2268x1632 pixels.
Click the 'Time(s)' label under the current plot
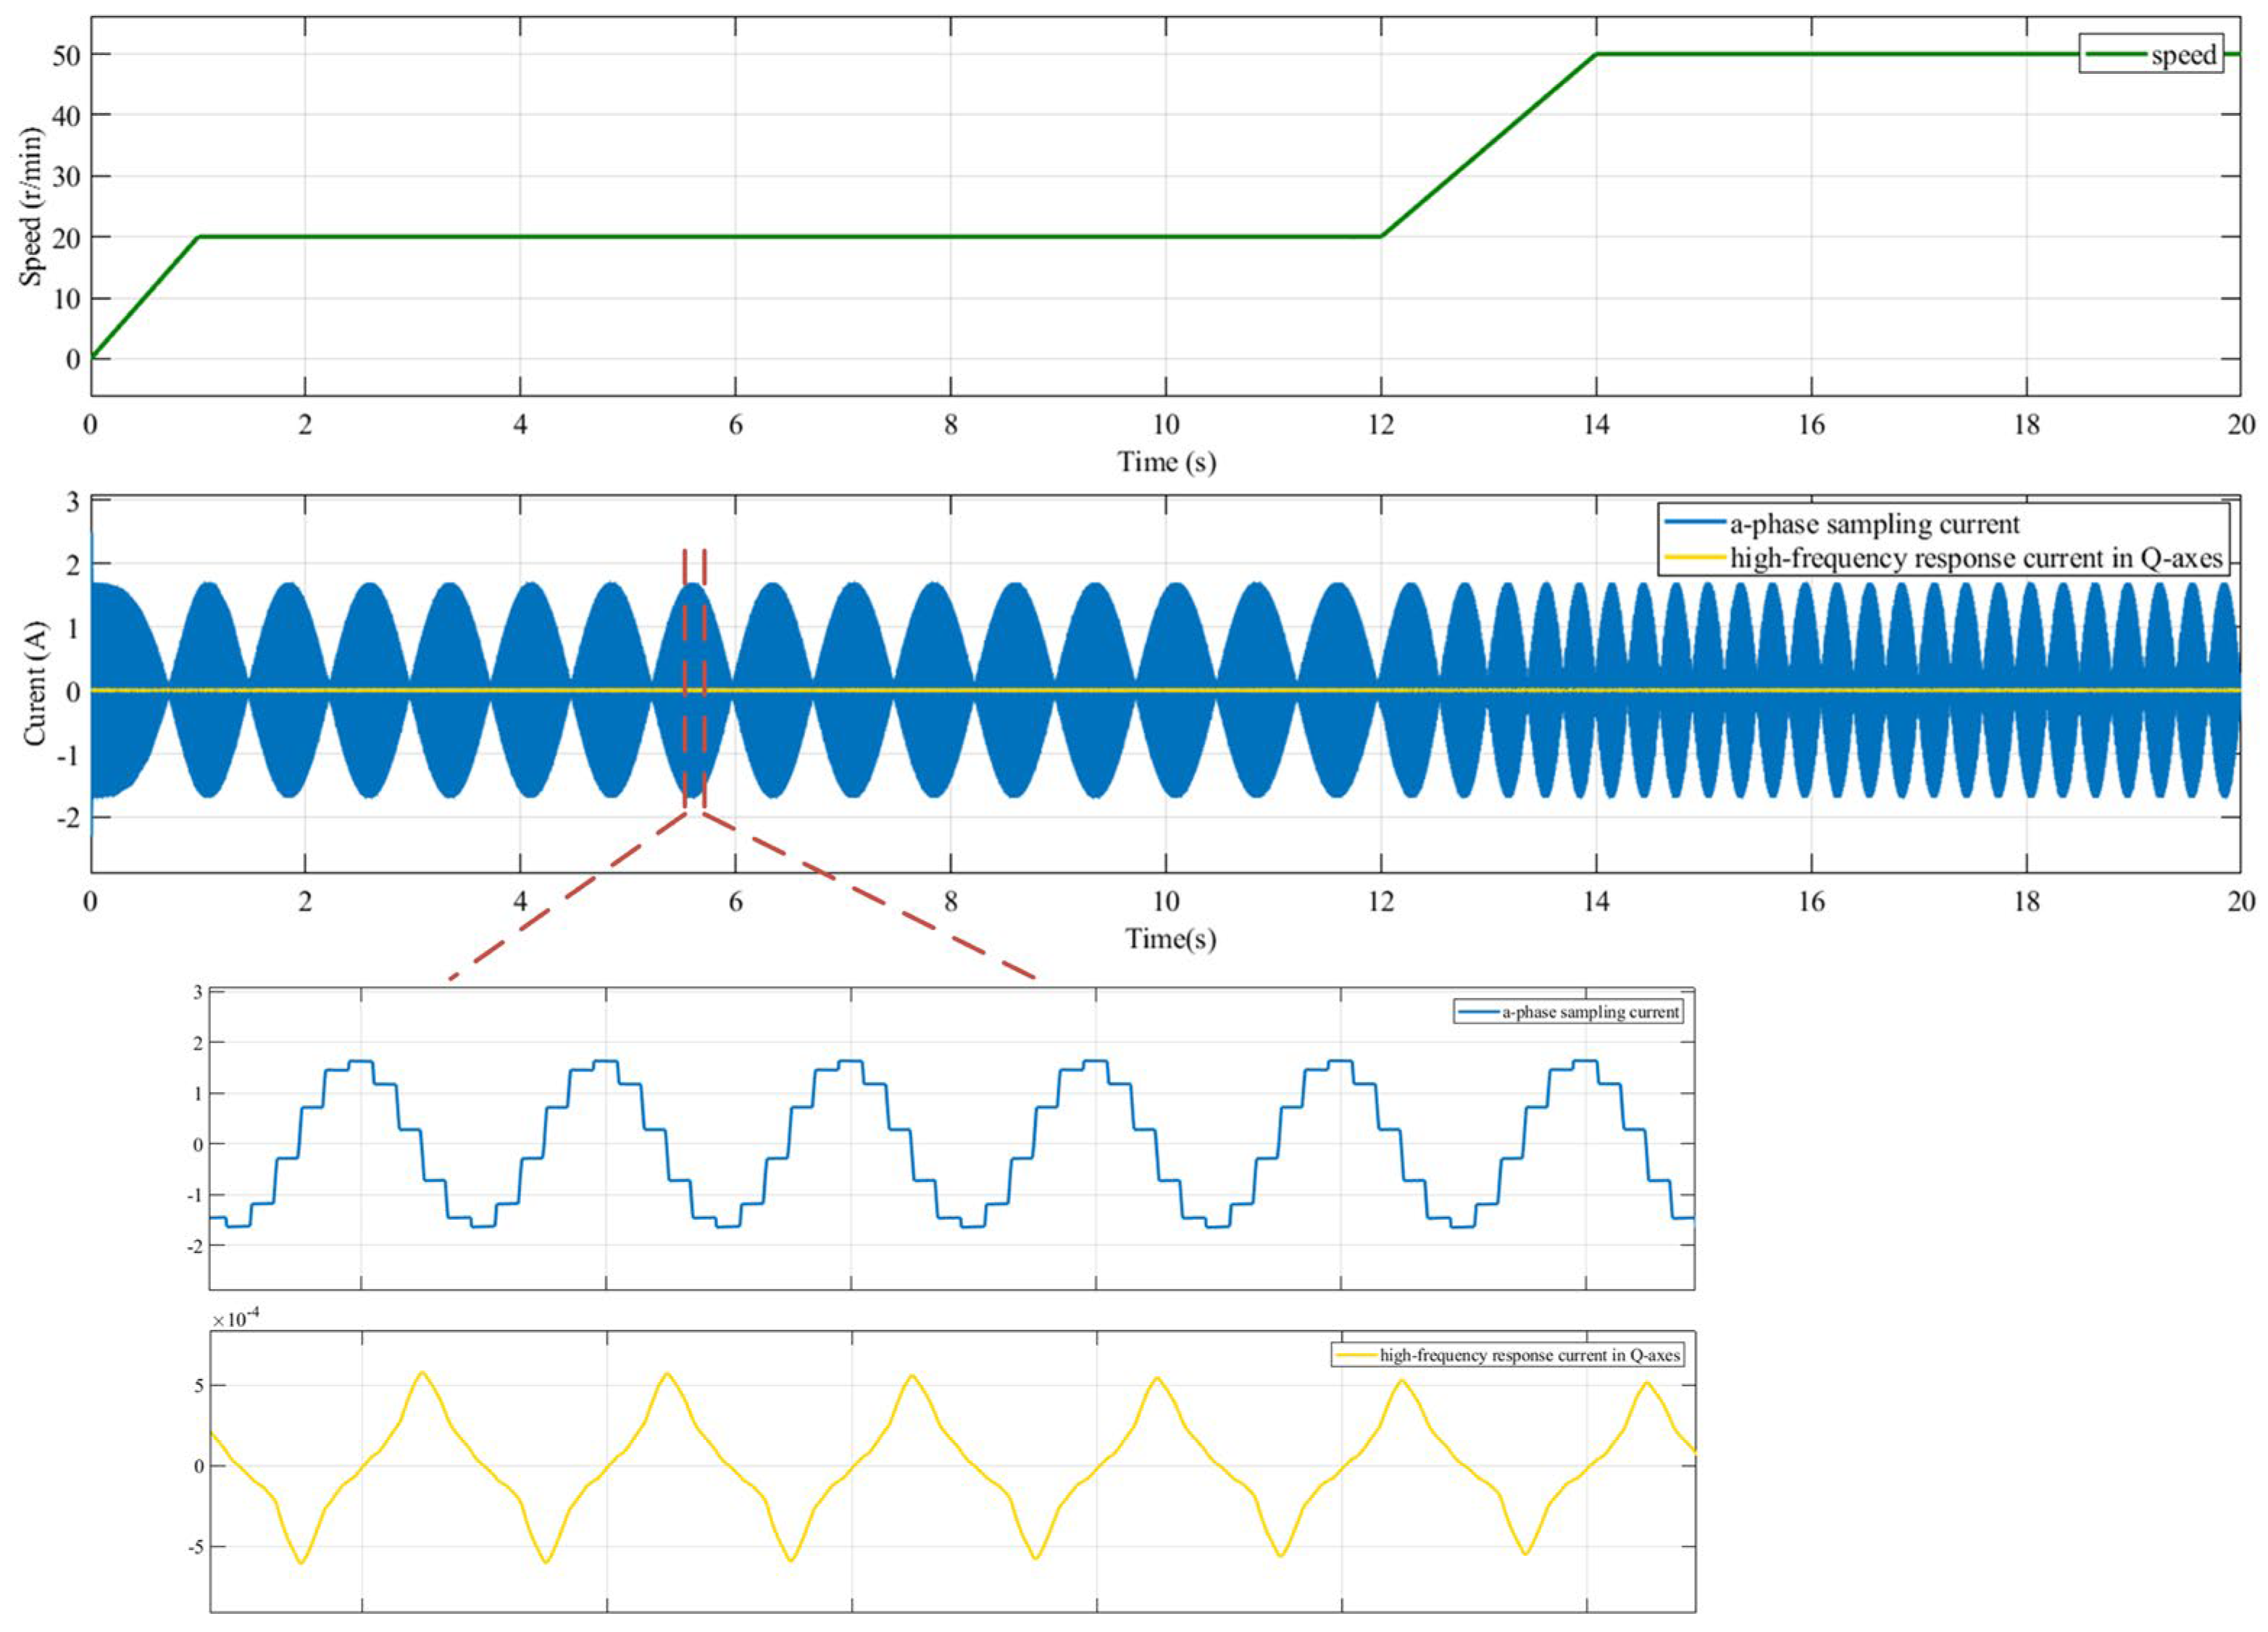tap(1170, 938)
